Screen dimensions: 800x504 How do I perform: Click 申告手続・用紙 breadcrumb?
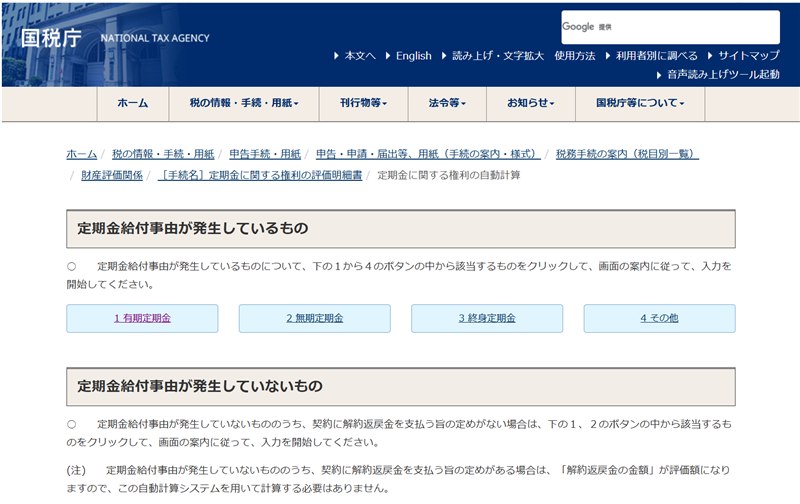(x=265, y=154)
